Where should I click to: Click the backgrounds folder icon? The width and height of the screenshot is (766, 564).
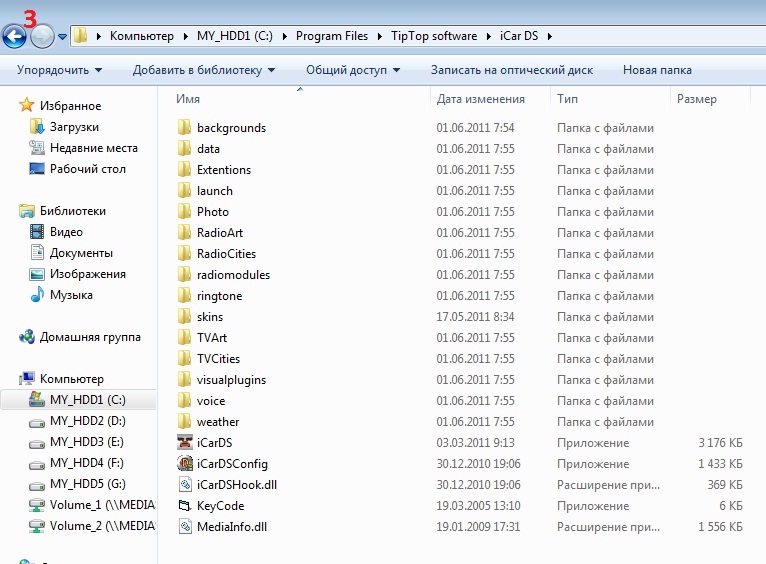pos(184,128)
